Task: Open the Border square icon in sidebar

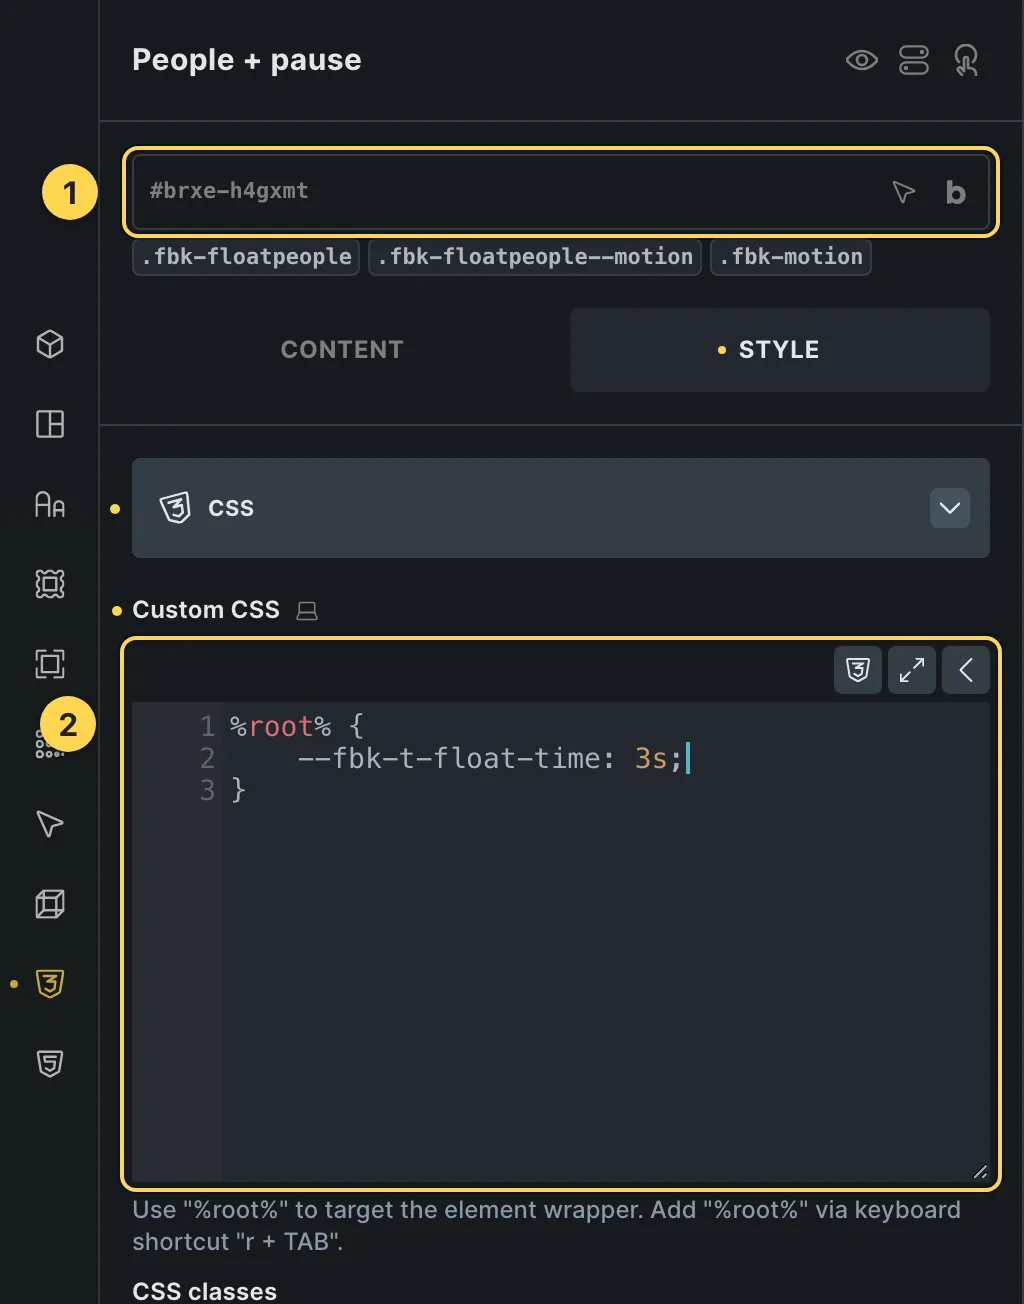Action: [x=50, y=664]
